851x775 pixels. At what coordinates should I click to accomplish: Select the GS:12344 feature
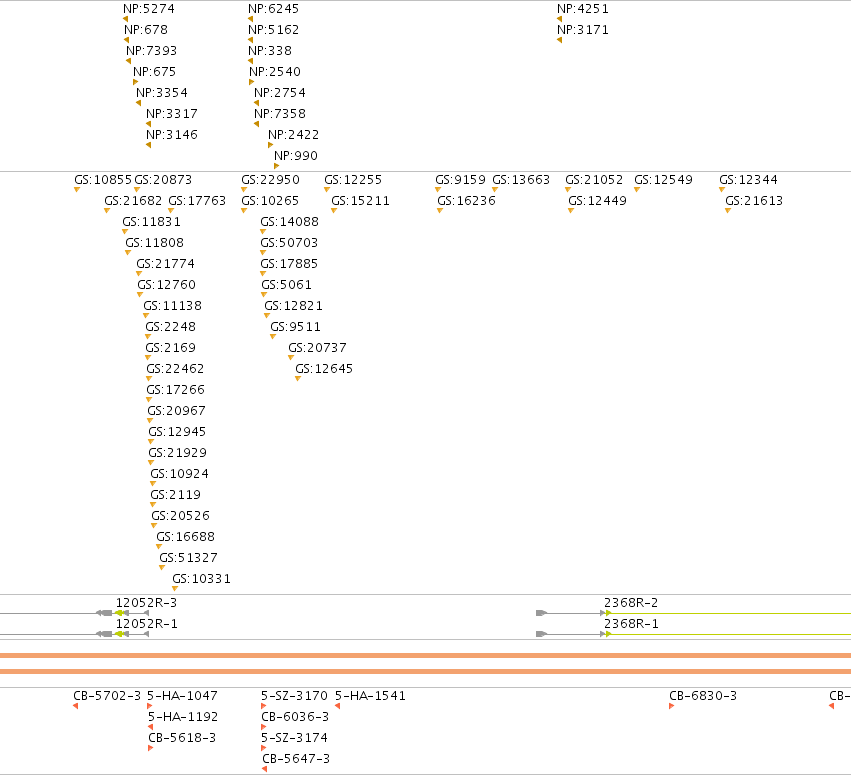pos(748,180)
